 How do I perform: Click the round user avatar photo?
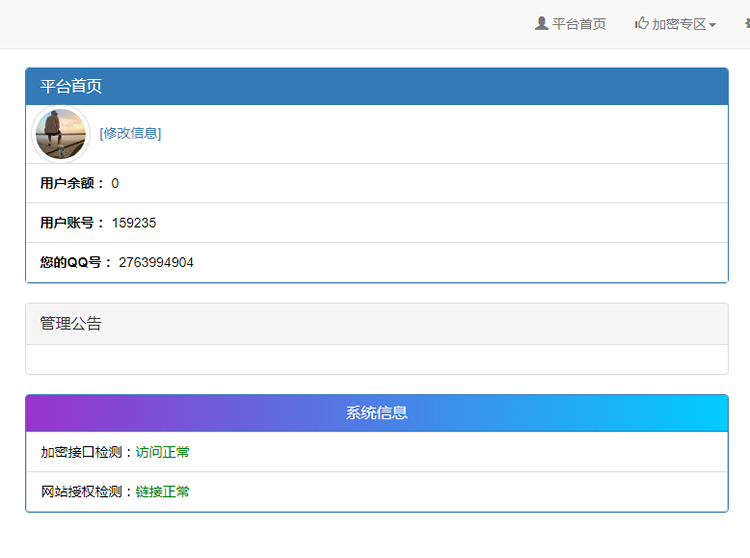[61, 134]
